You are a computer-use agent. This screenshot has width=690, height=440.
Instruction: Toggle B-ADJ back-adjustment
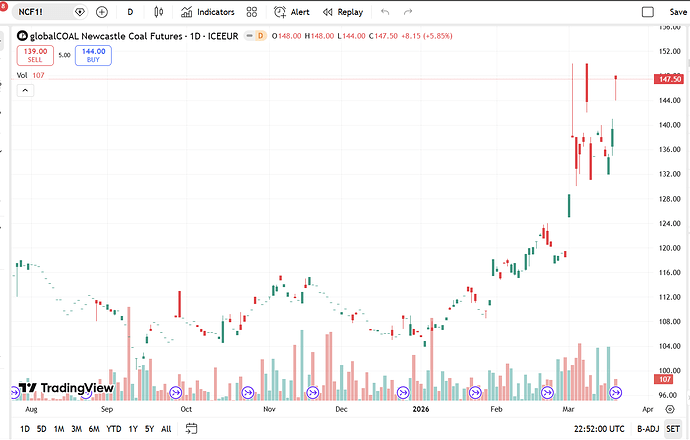tap(648, 429)
